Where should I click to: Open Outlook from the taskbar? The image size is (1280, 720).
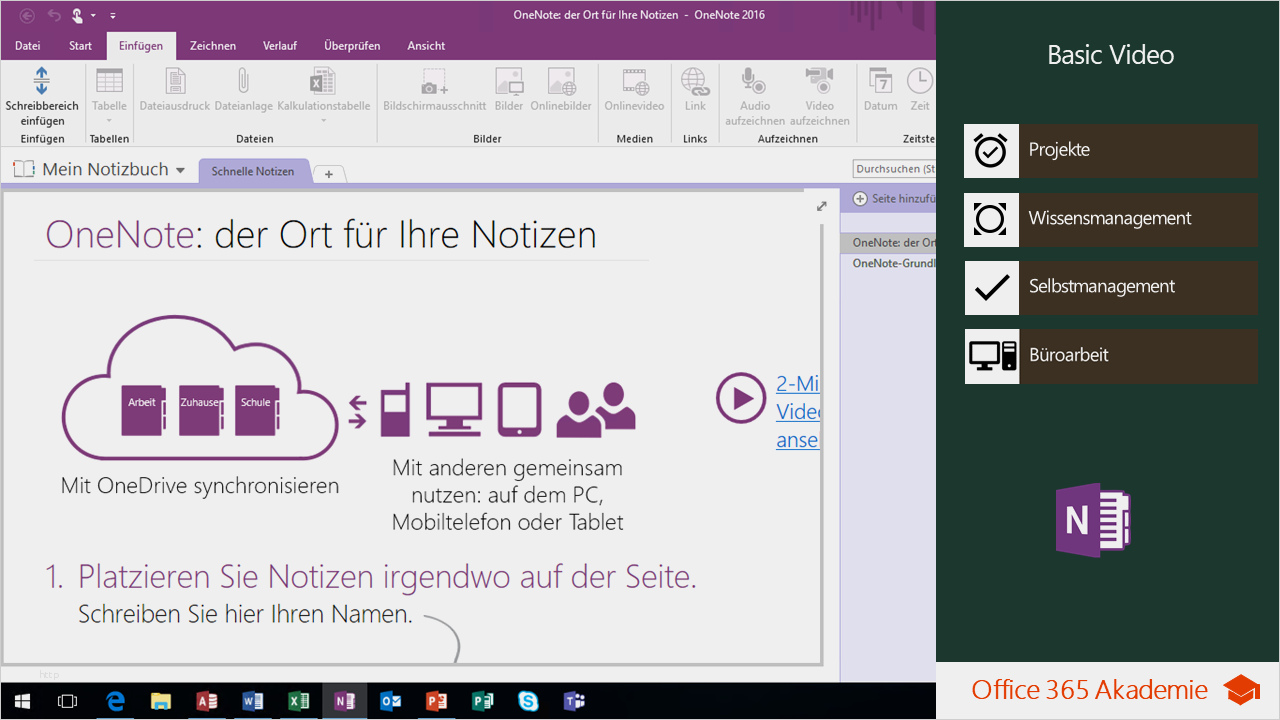pyautogui.click(x=390, y=701)
